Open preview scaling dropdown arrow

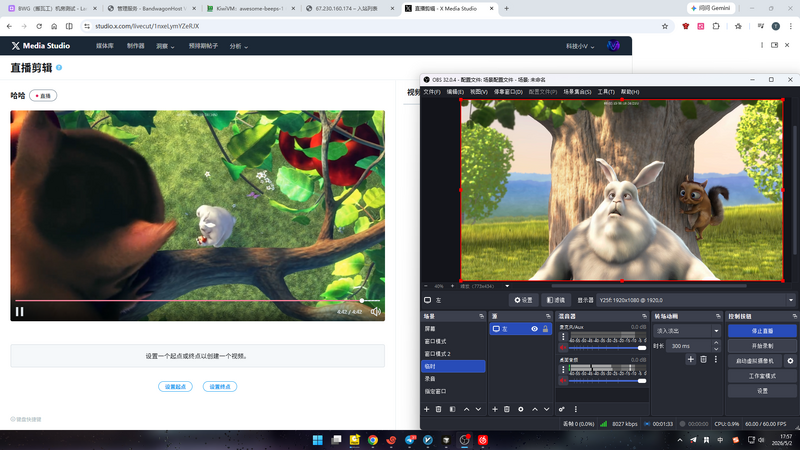tap(507, 286)
